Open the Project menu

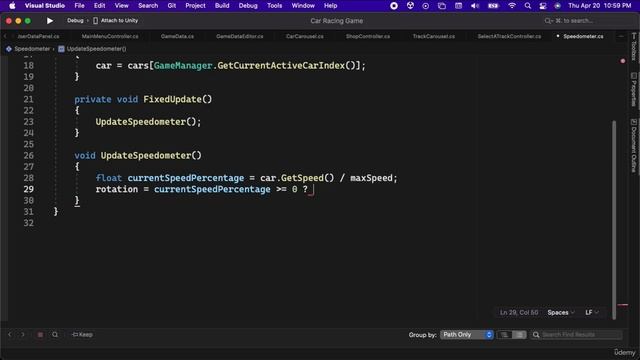tap(195, 6)
